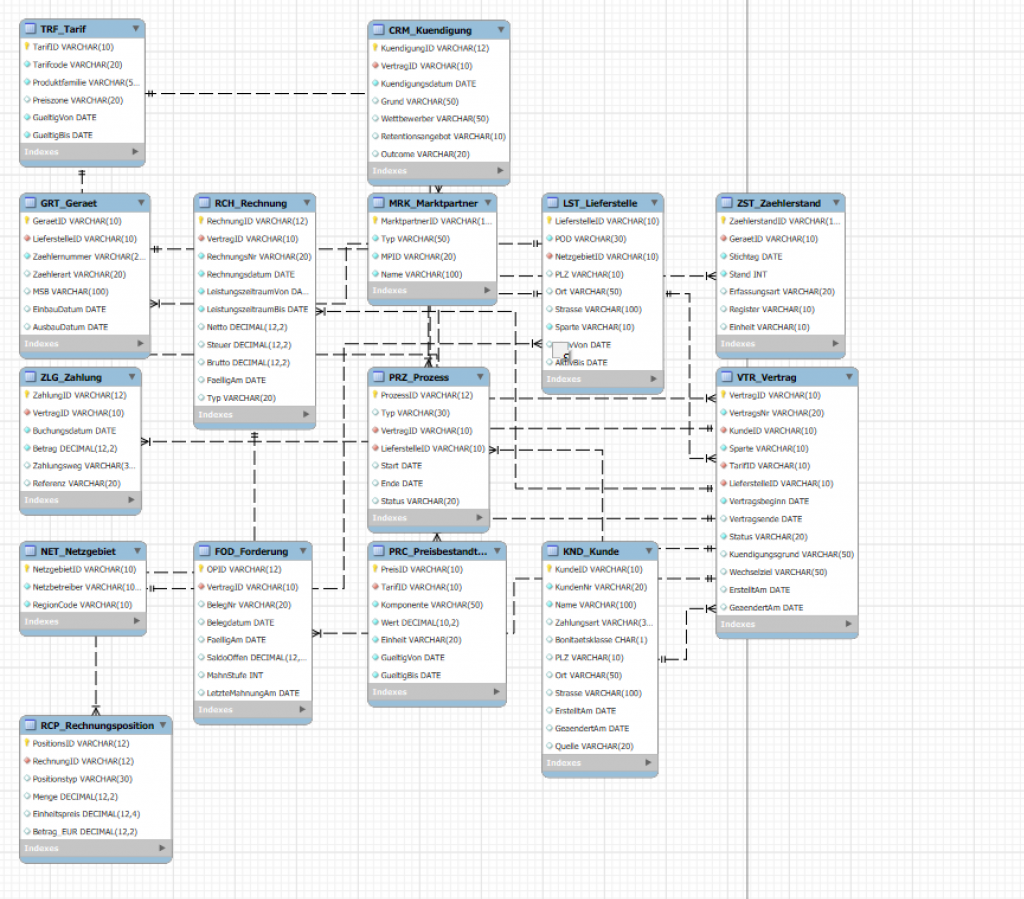Expand the Indexes section of FOD_Forderung

[304, 710]
